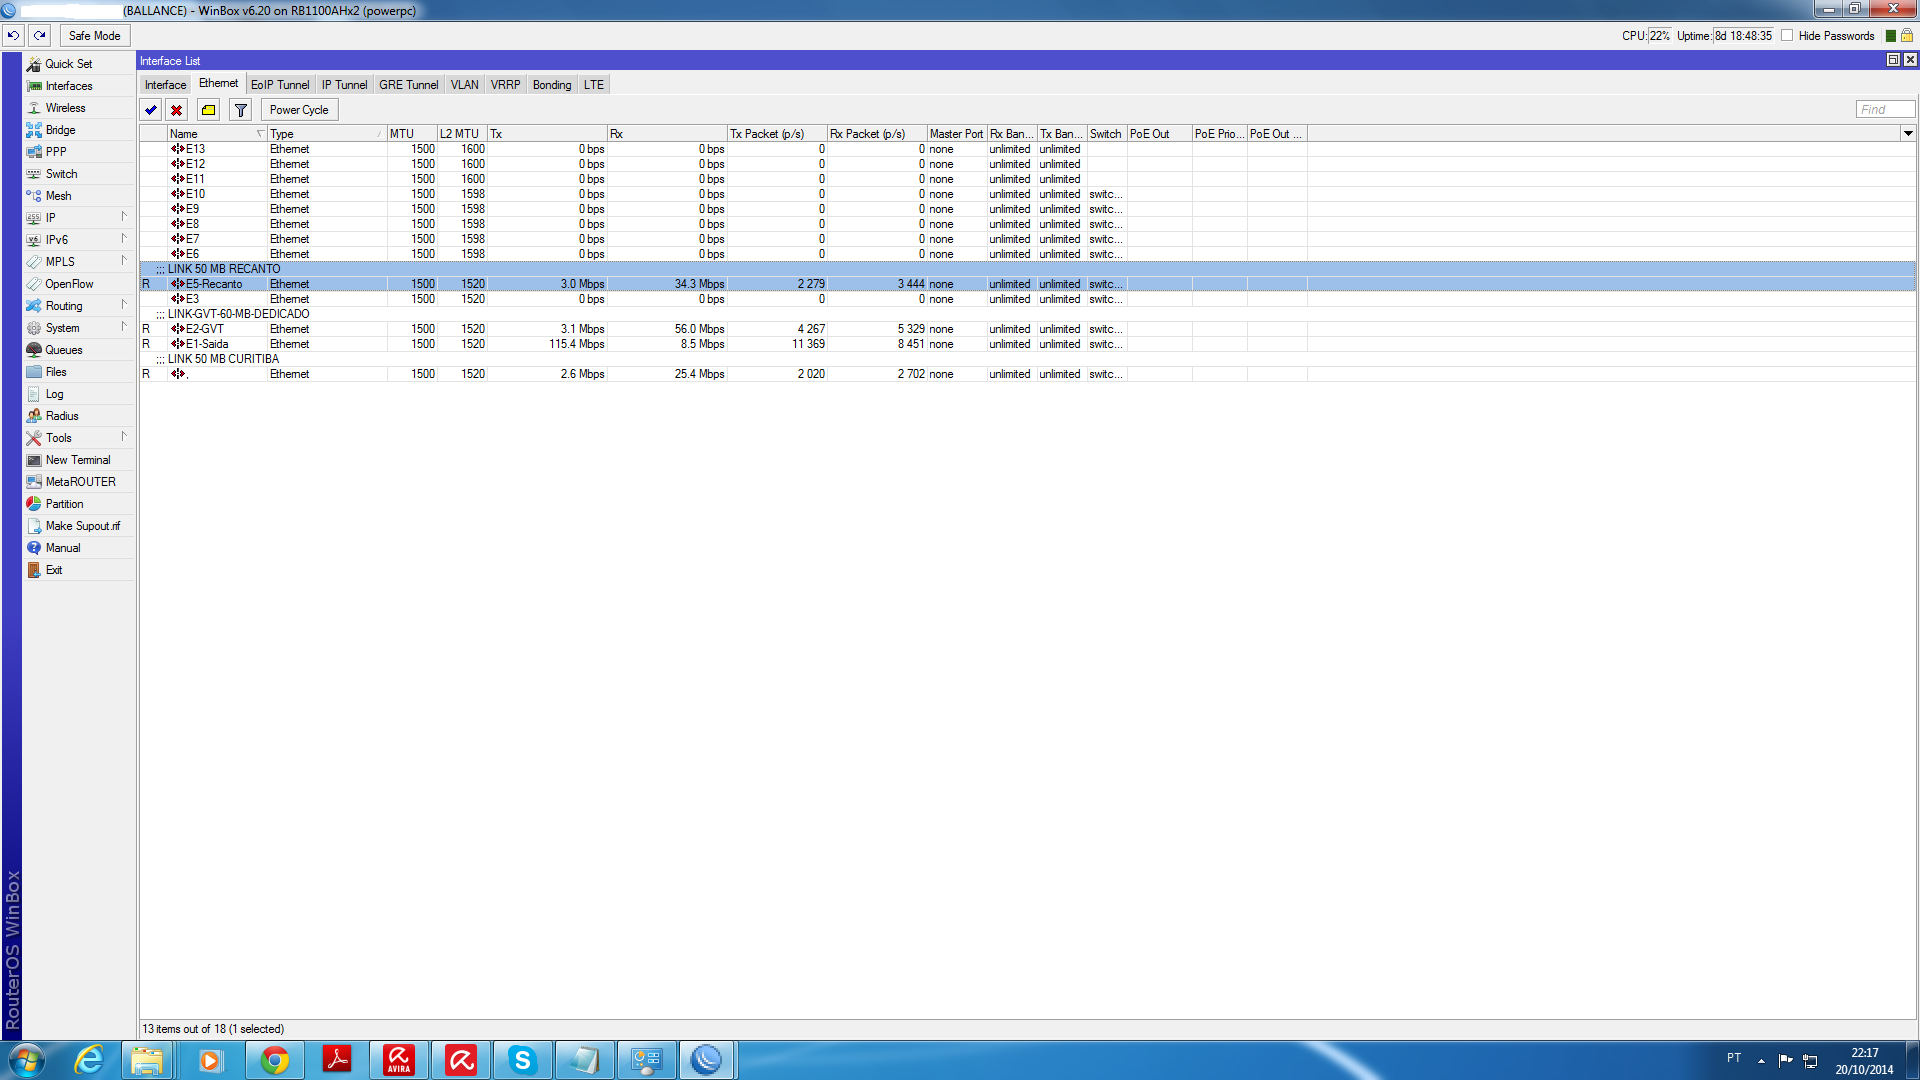
Task: Select the E13 interface row
Action: tap(1027, 149)
